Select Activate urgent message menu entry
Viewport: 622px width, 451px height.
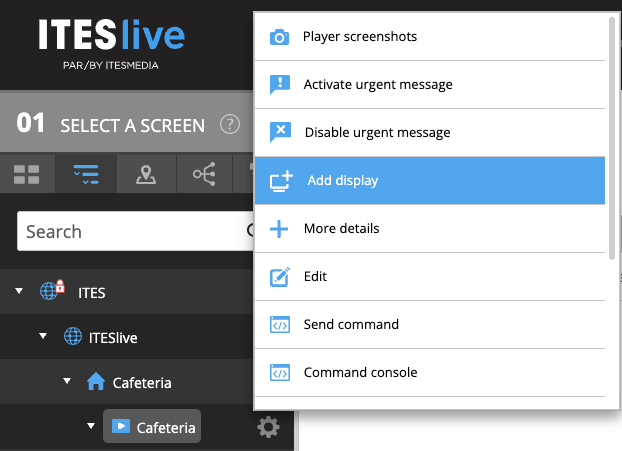tap(377, 85)
